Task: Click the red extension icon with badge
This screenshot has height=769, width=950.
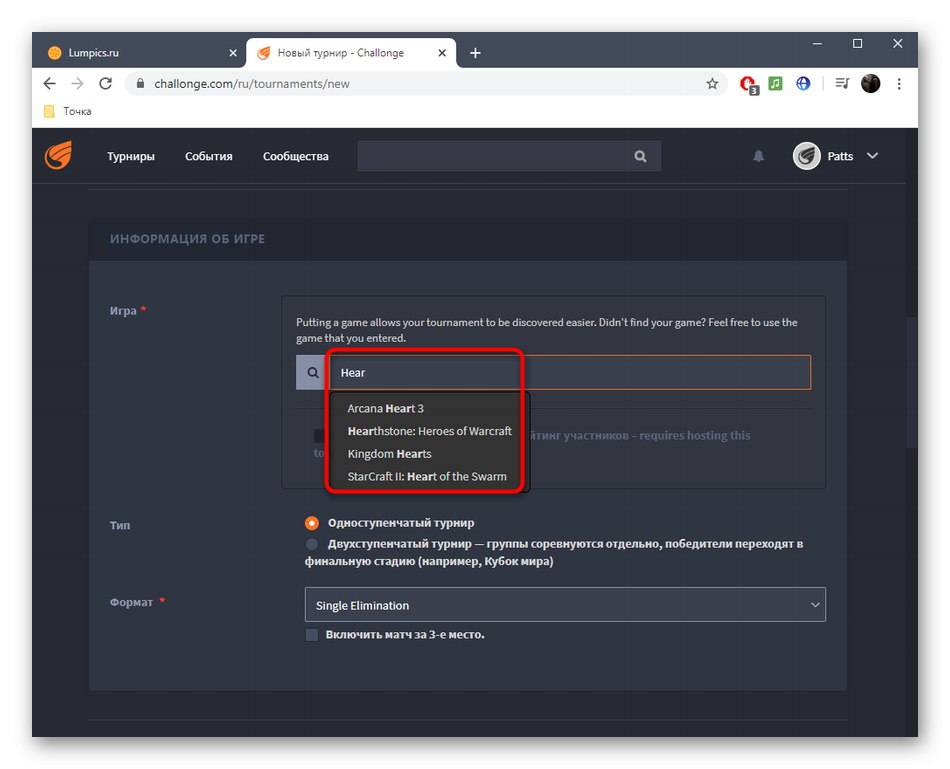Action: point(748,84)
